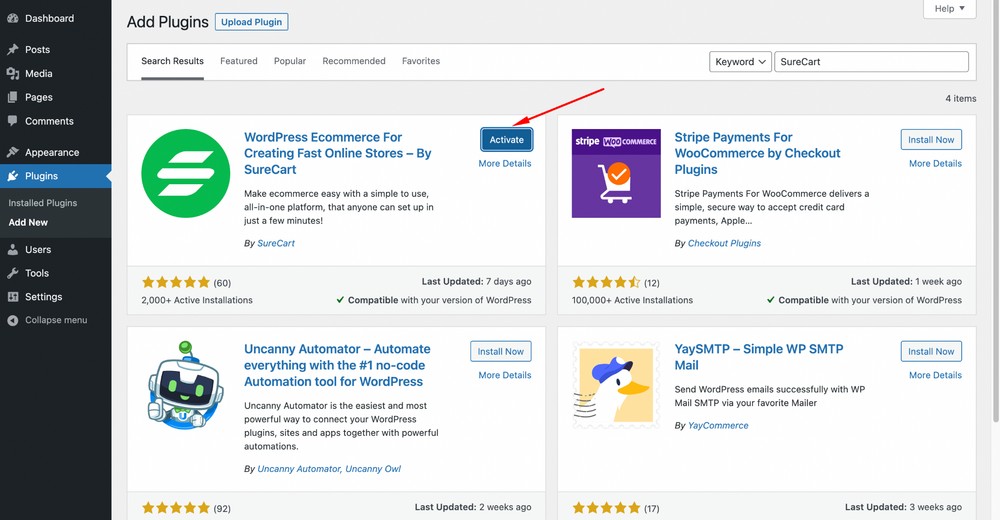The width and height of the screenshot is (1000, 520).
Task: Click the SureCart green logo thumbnail
Action: coord(186,173)
